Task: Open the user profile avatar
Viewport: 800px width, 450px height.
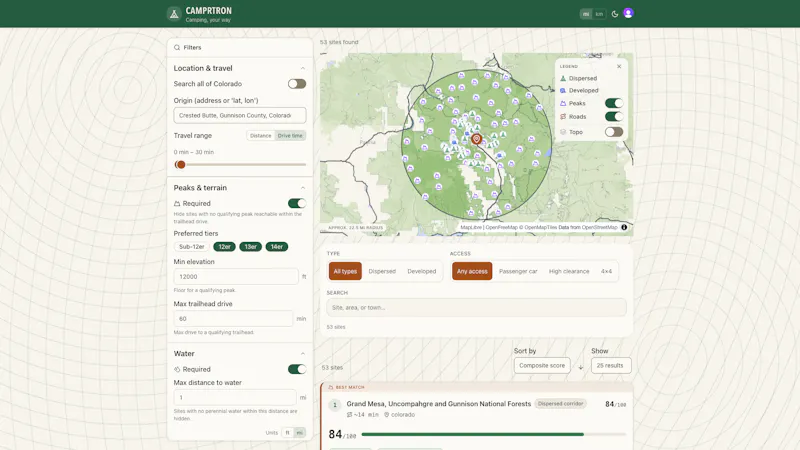Action: pos(628,13)
